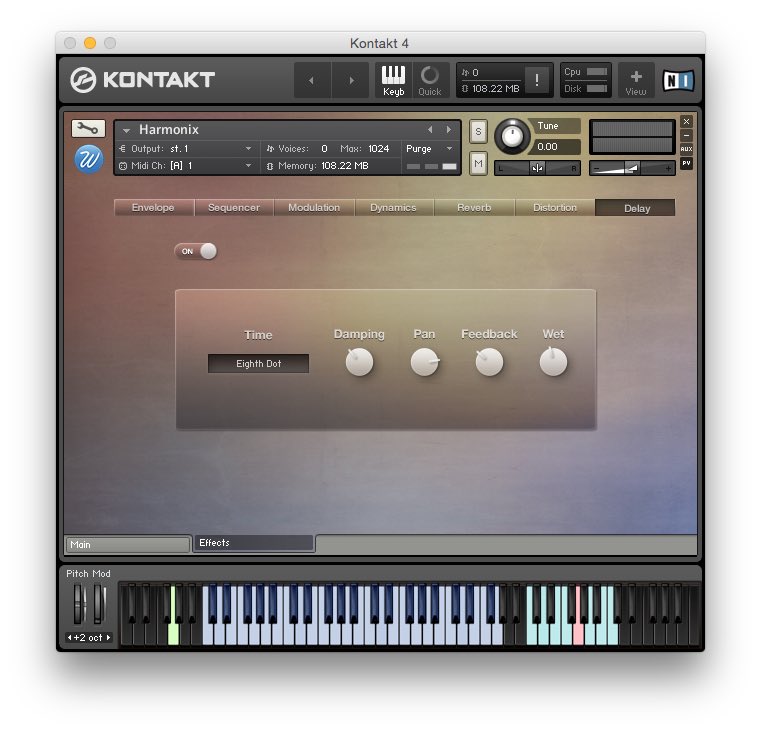Toggle the delay ON switch
Viewport: 761px width, 732px height.
[196, 251]
